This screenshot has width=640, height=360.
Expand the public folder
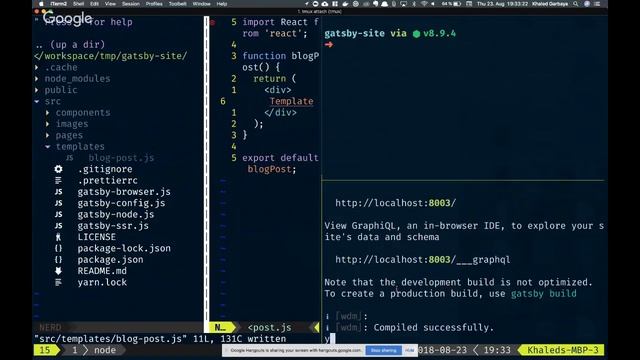[x=37, y=90]
